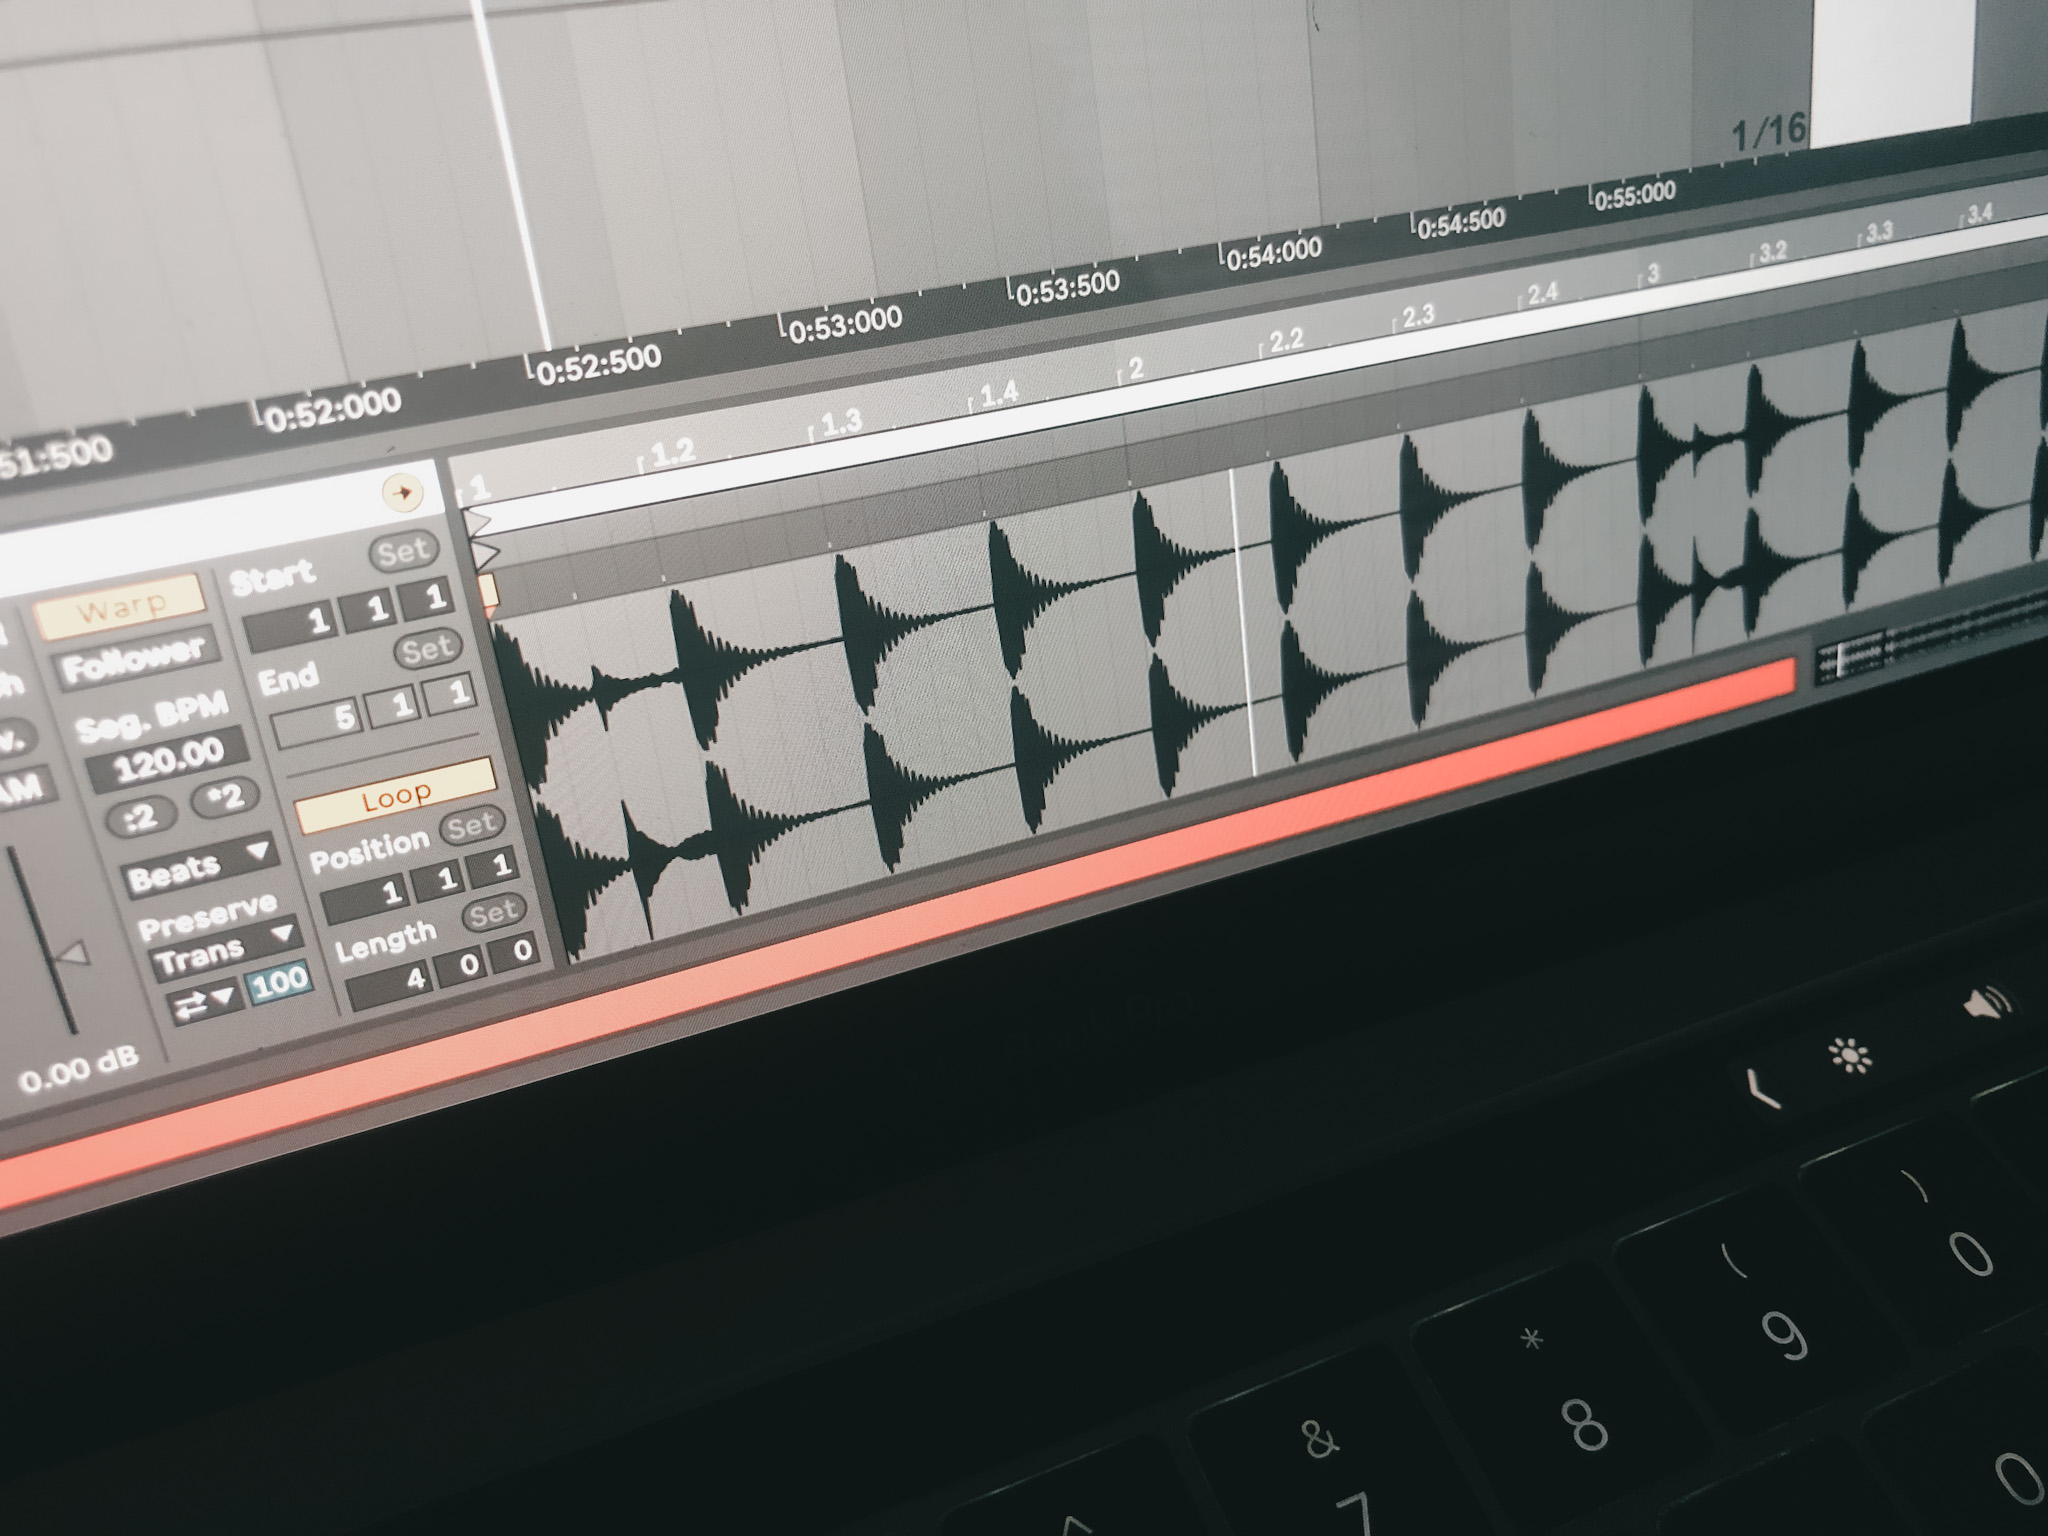Viewport: 2048px width, 1536px height.
Task: Click beat ruler marker 3.4
Action: (1979, 213)
